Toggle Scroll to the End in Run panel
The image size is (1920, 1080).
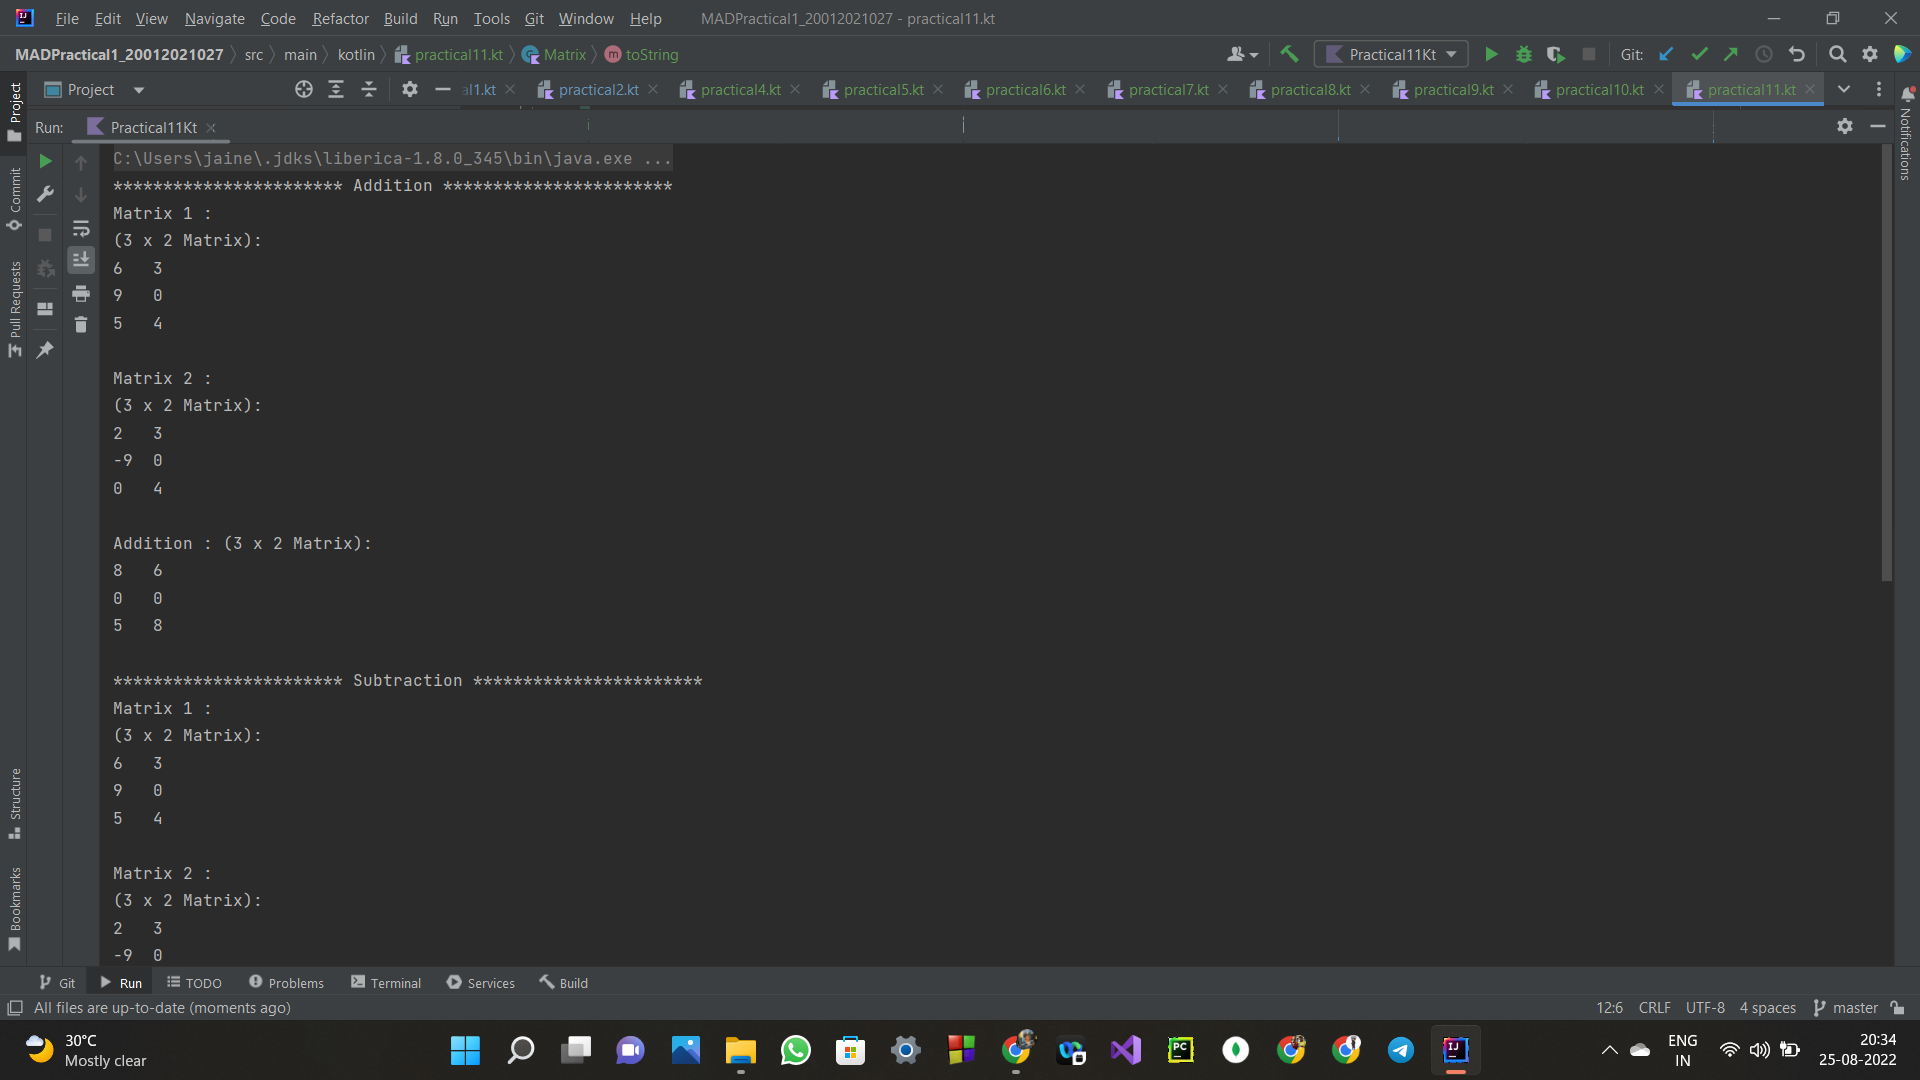tap(81, 260)
